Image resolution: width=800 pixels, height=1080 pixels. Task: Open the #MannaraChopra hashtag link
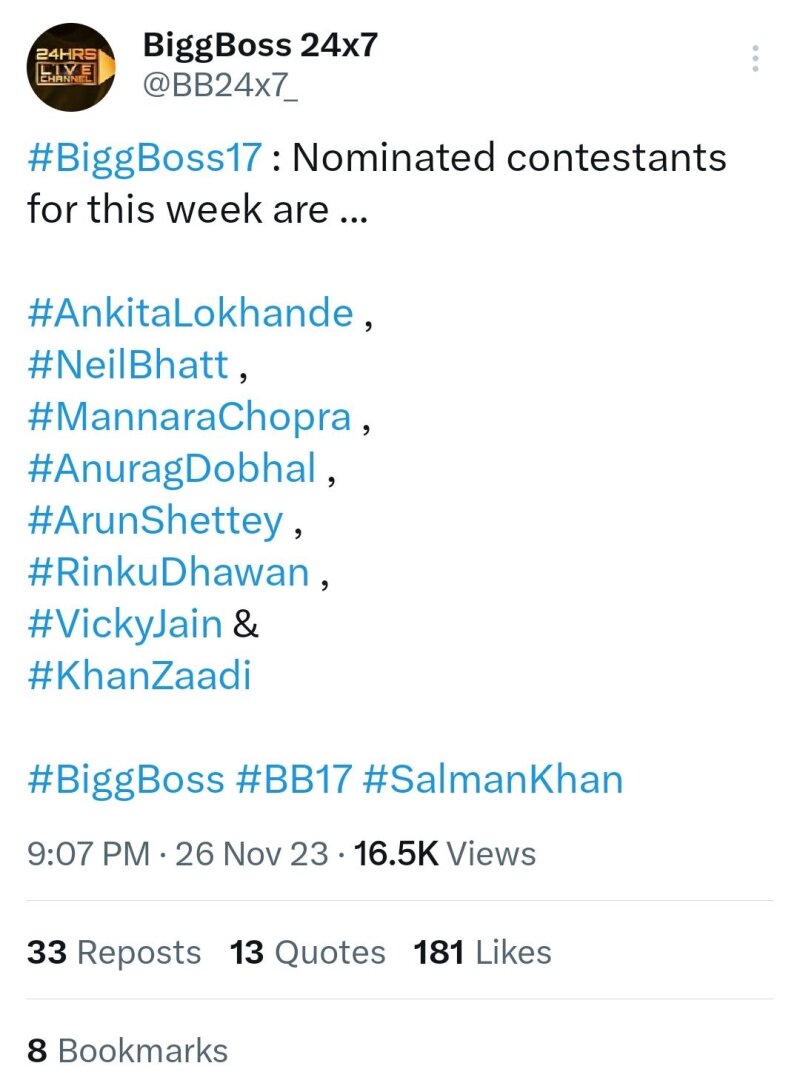pyautogui.click(x=190, y=417)
